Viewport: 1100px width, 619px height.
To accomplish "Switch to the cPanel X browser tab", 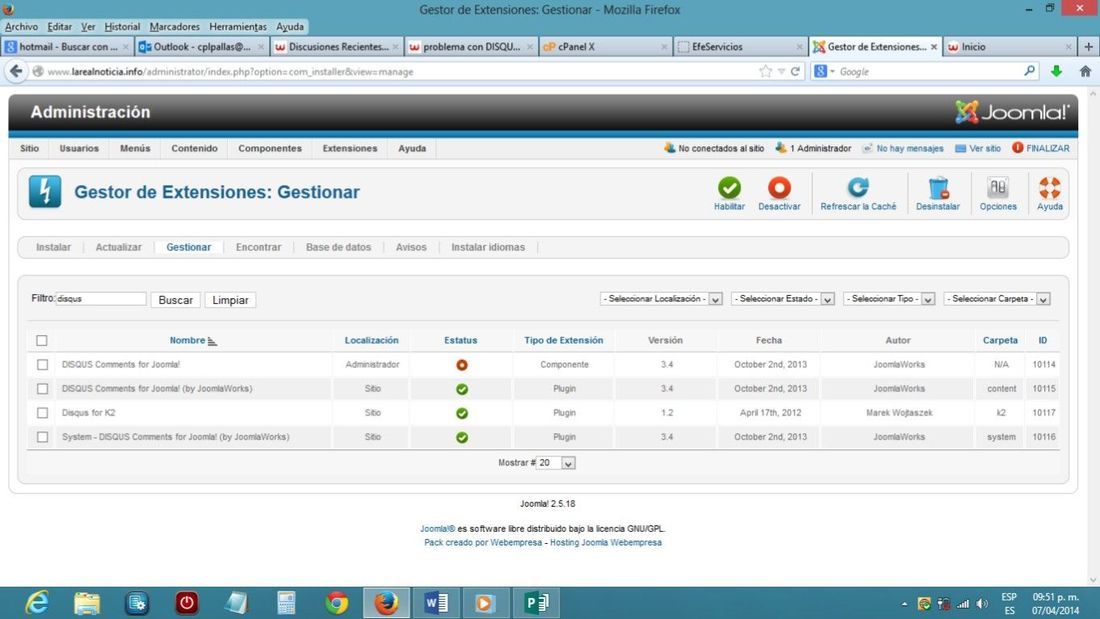I will tap(606, 46).
